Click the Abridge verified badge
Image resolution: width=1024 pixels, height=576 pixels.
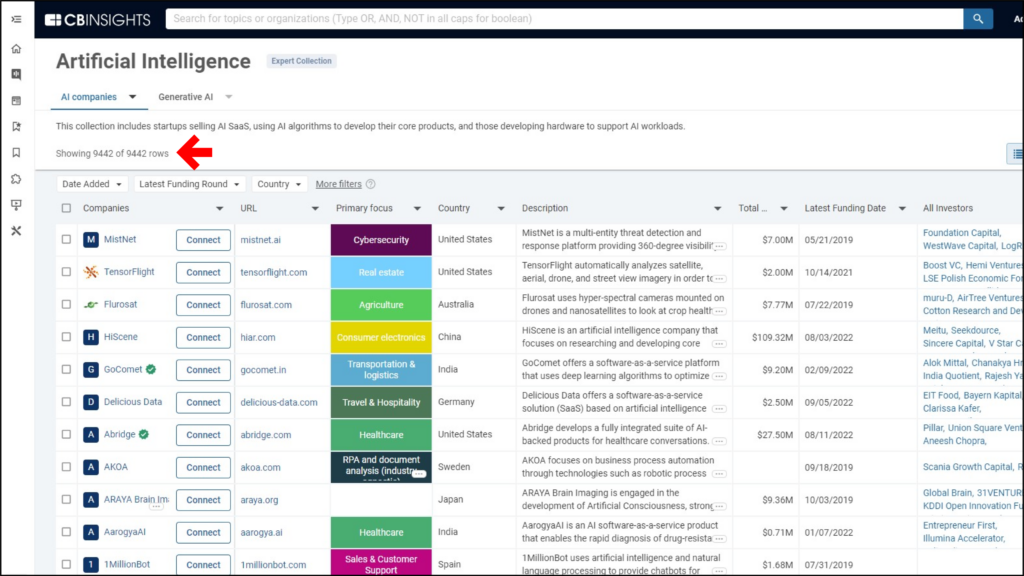pyautogui.click(x=144, y=434)
